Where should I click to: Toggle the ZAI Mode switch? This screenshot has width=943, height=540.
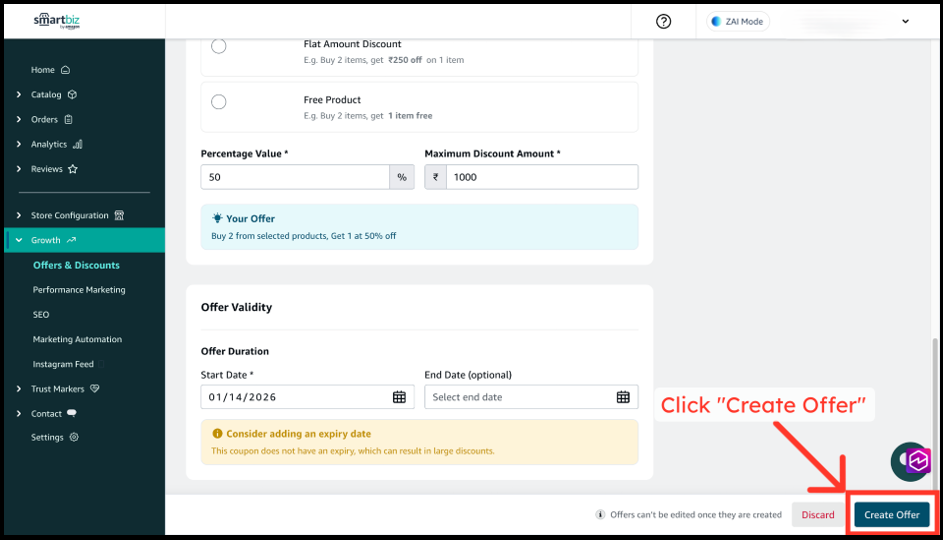pyautogui.click(x=738, y=21)
